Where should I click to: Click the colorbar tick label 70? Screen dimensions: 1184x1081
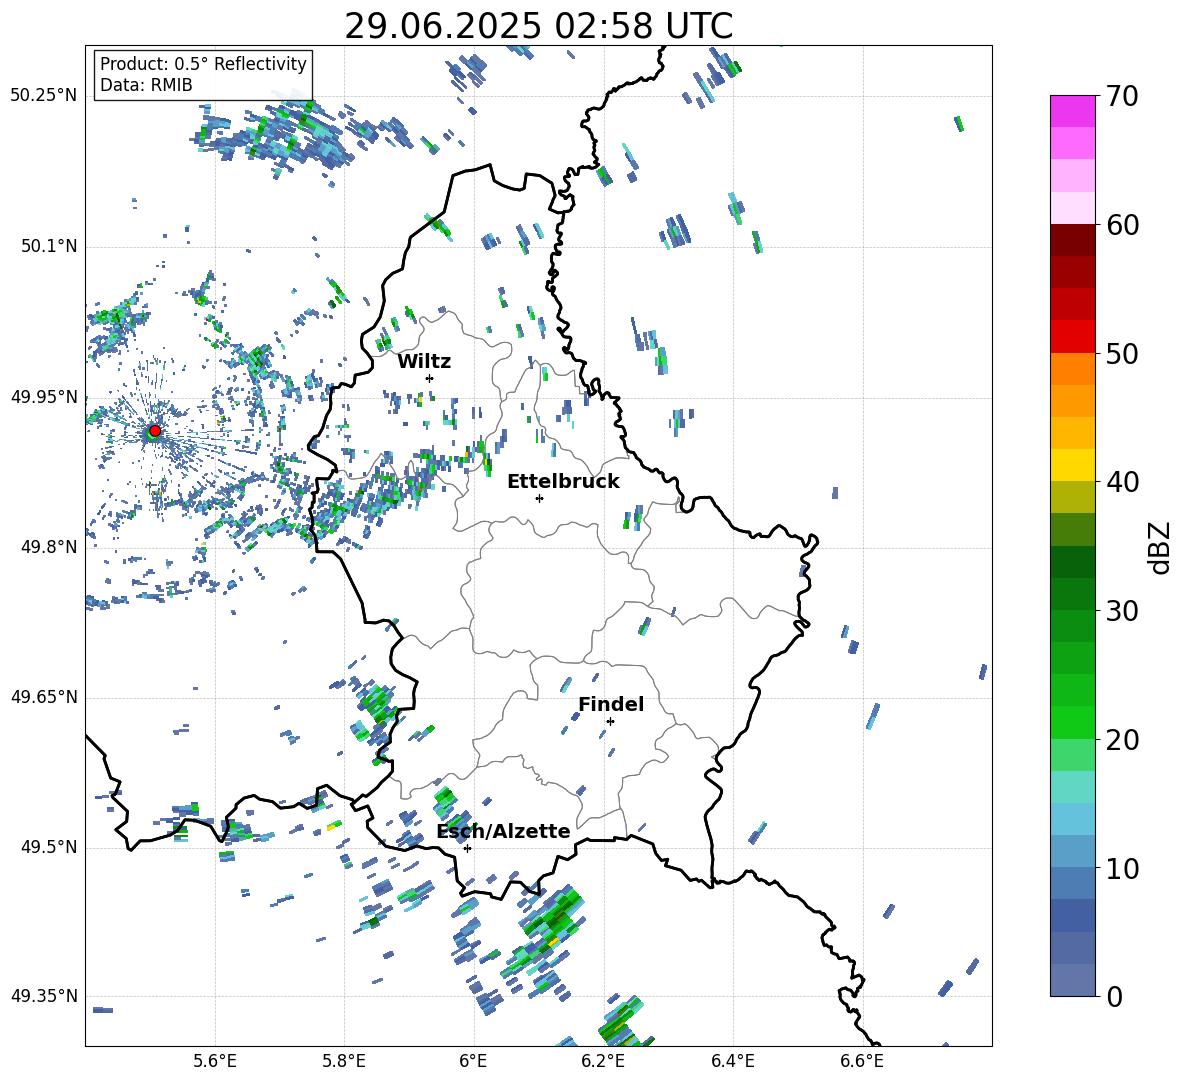tap(1122, 97)
